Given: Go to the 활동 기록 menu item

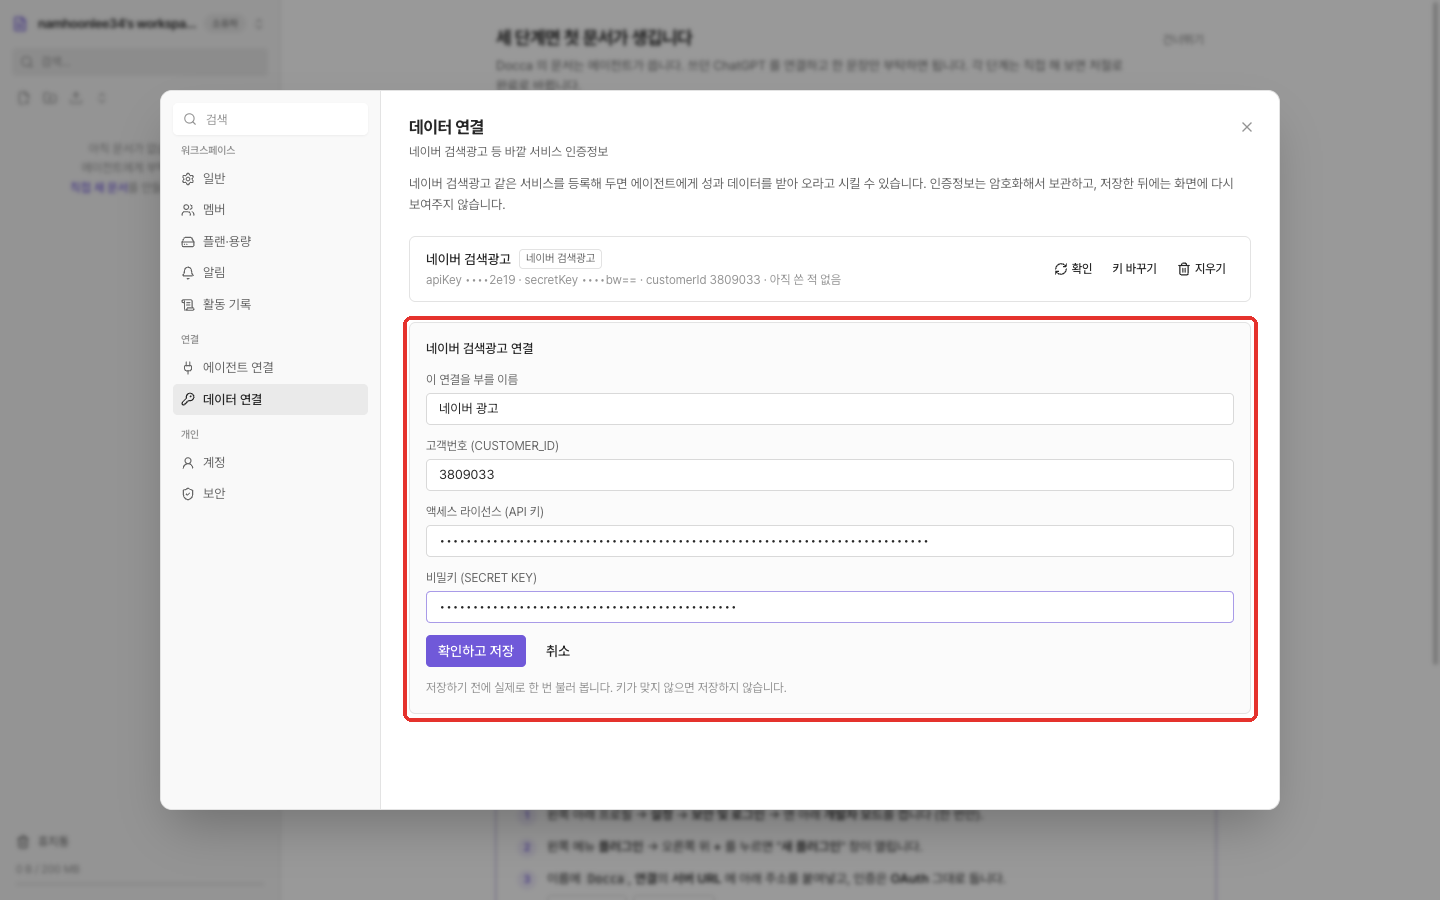Looking at the screenshot, I should pos(270,305).
